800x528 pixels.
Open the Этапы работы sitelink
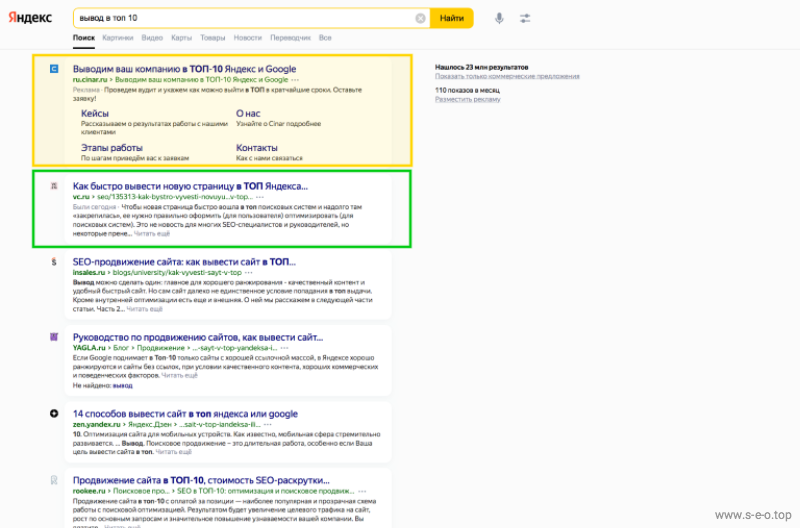tap(112, 147)
